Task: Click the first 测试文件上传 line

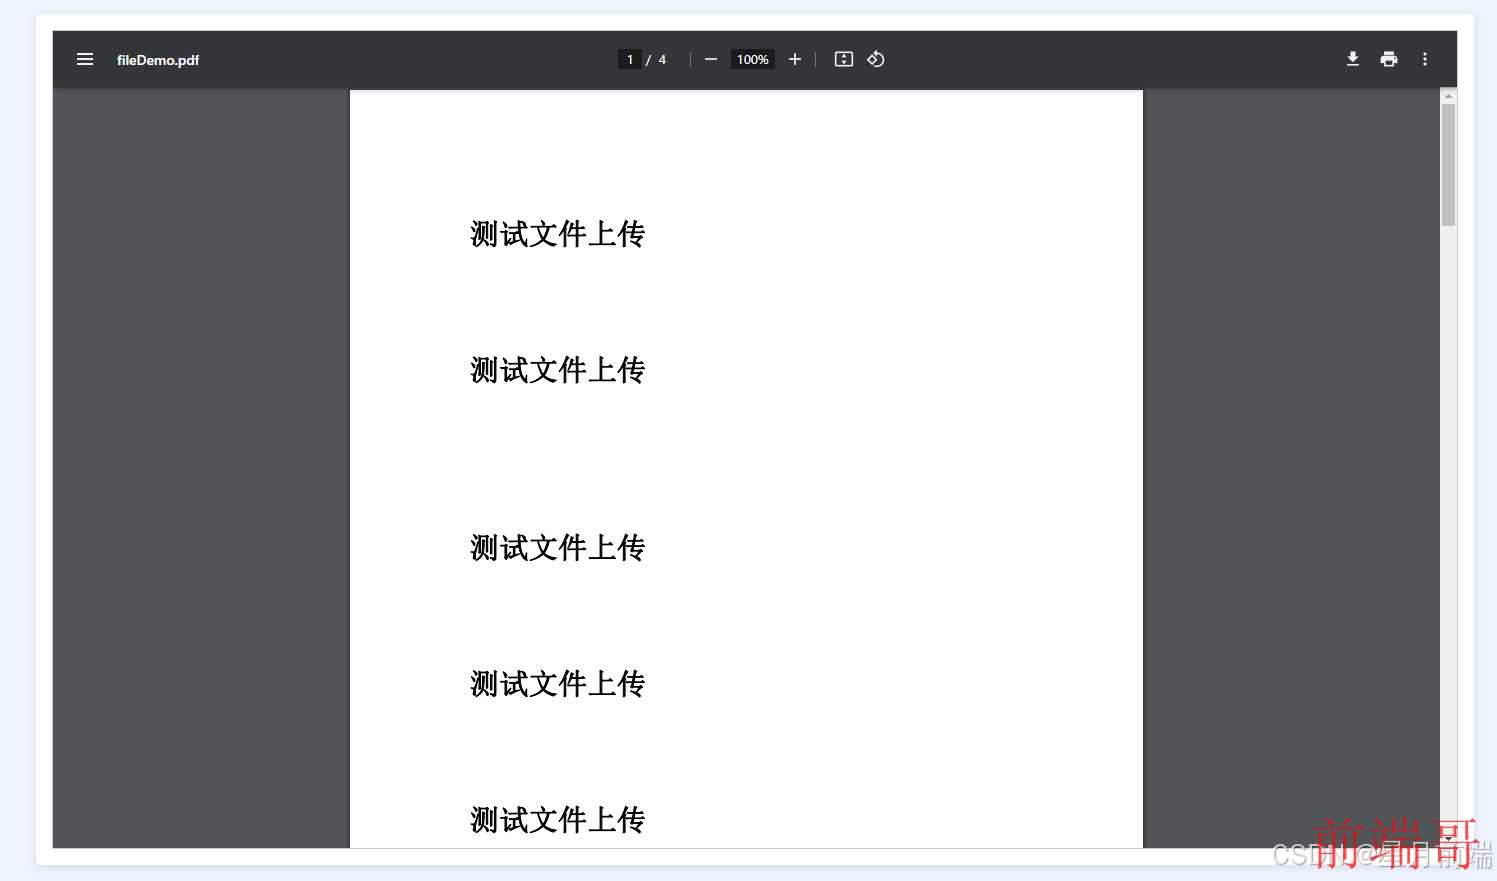Action: click(558, 234)
